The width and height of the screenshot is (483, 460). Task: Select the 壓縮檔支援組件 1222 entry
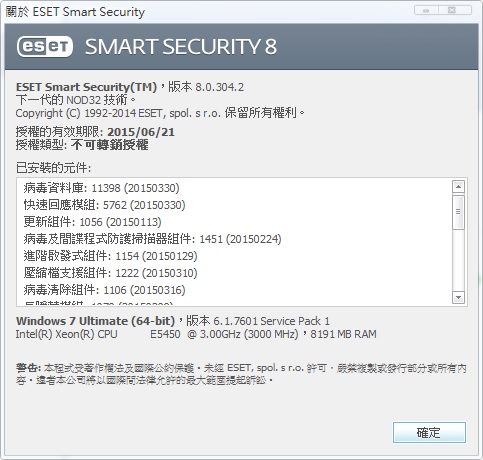(x=110, y=273)
